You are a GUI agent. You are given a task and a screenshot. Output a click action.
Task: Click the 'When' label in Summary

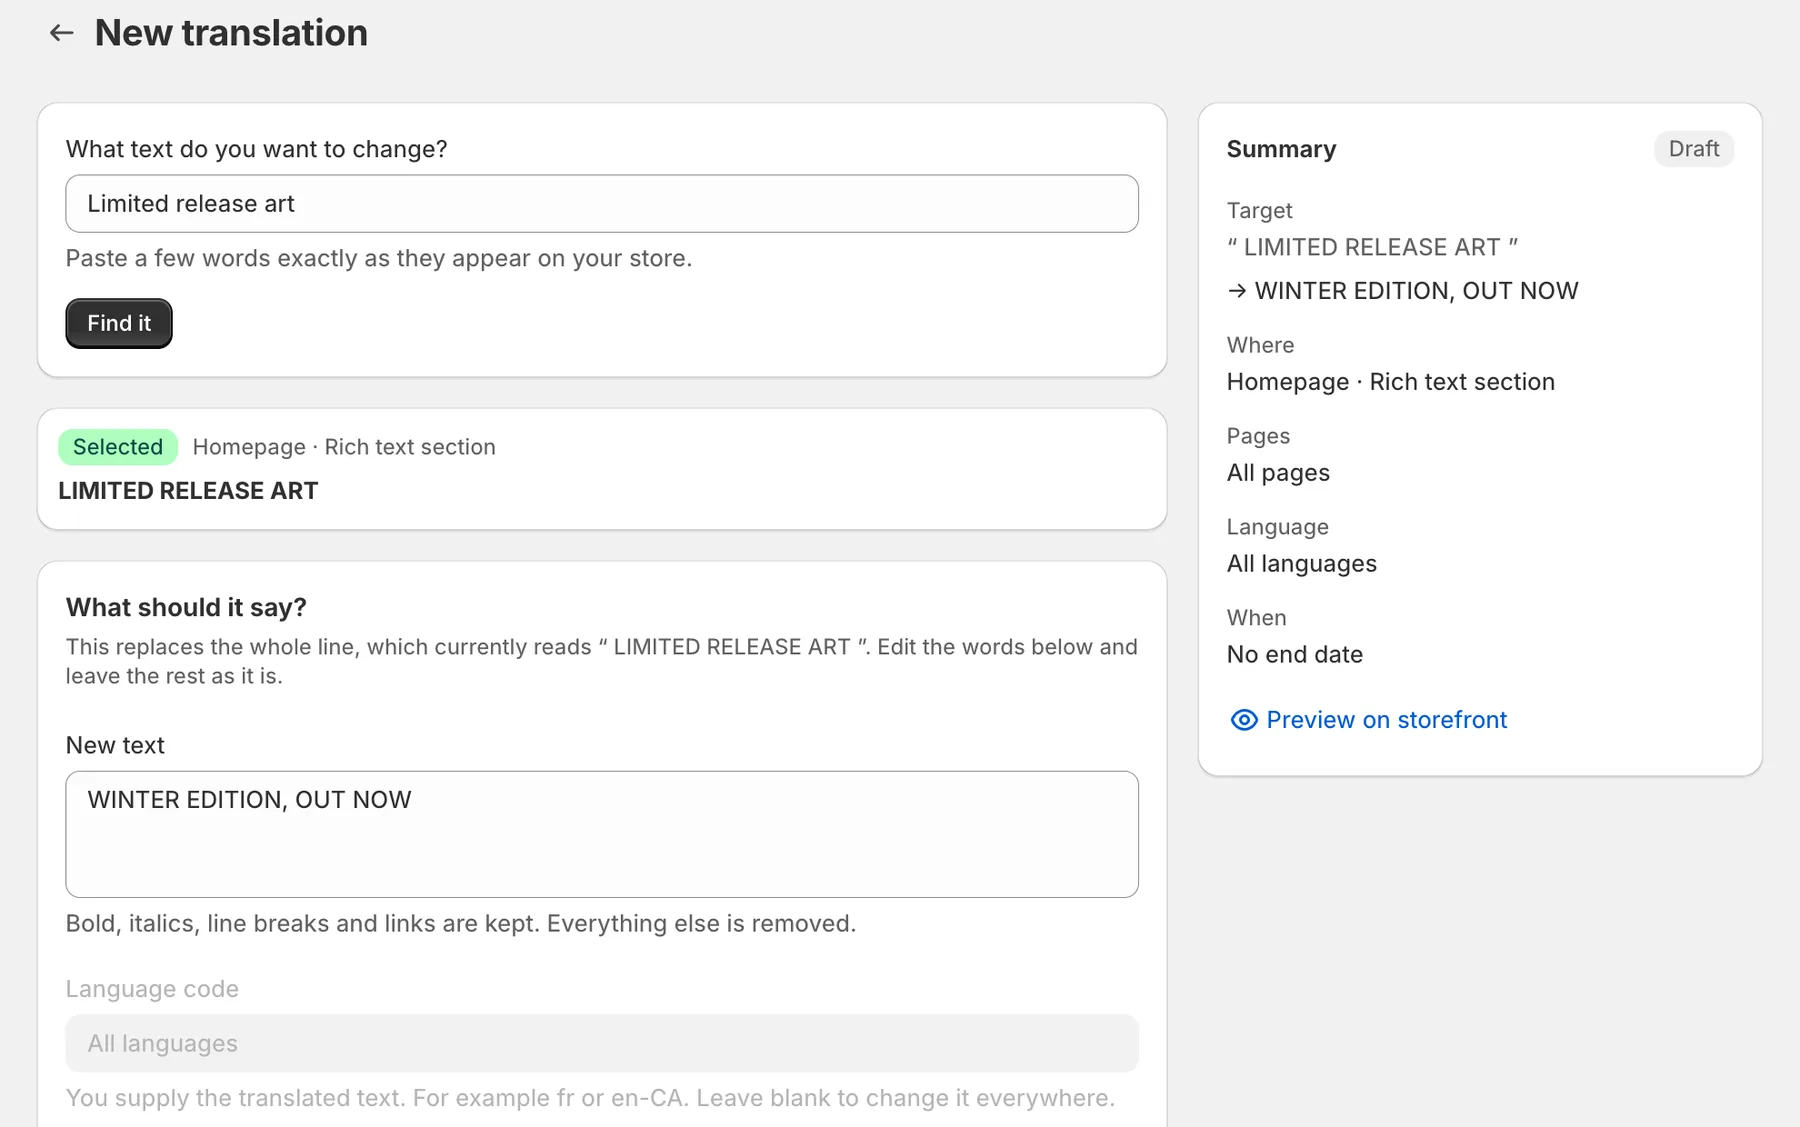[x=1256, y=618]
